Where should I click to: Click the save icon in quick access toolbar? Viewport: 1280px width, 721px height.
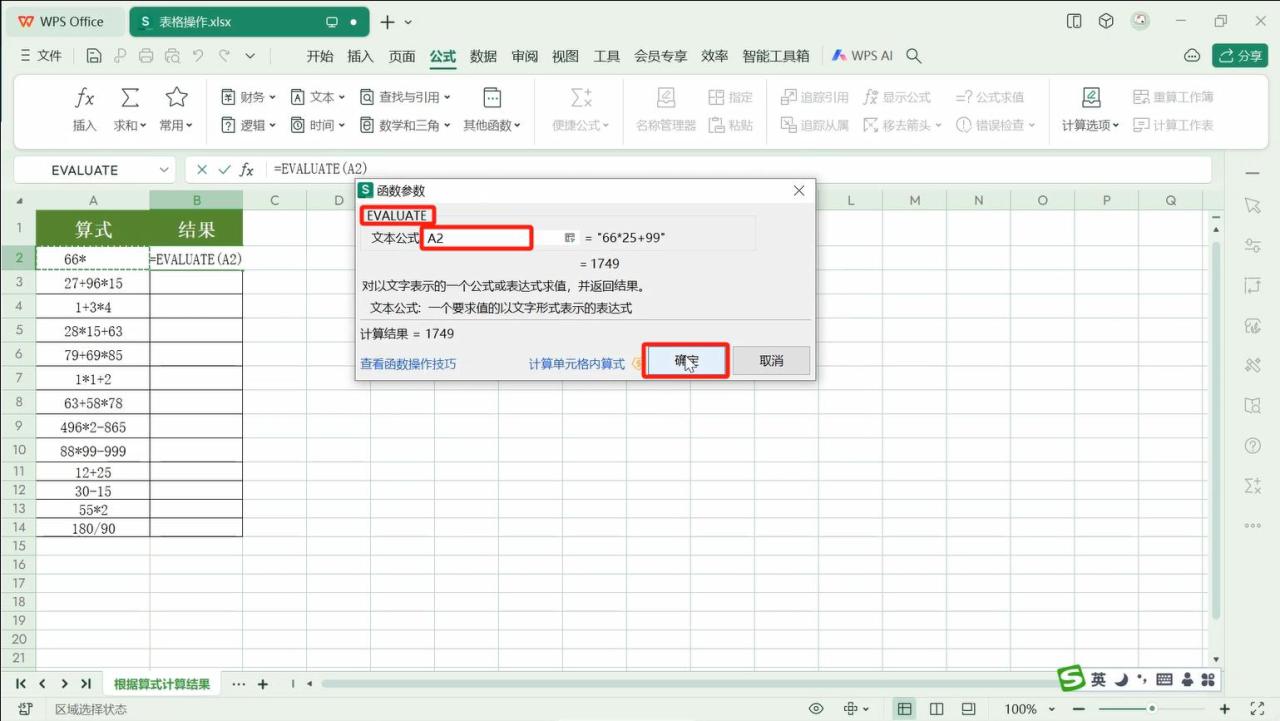tap(94, 56)
